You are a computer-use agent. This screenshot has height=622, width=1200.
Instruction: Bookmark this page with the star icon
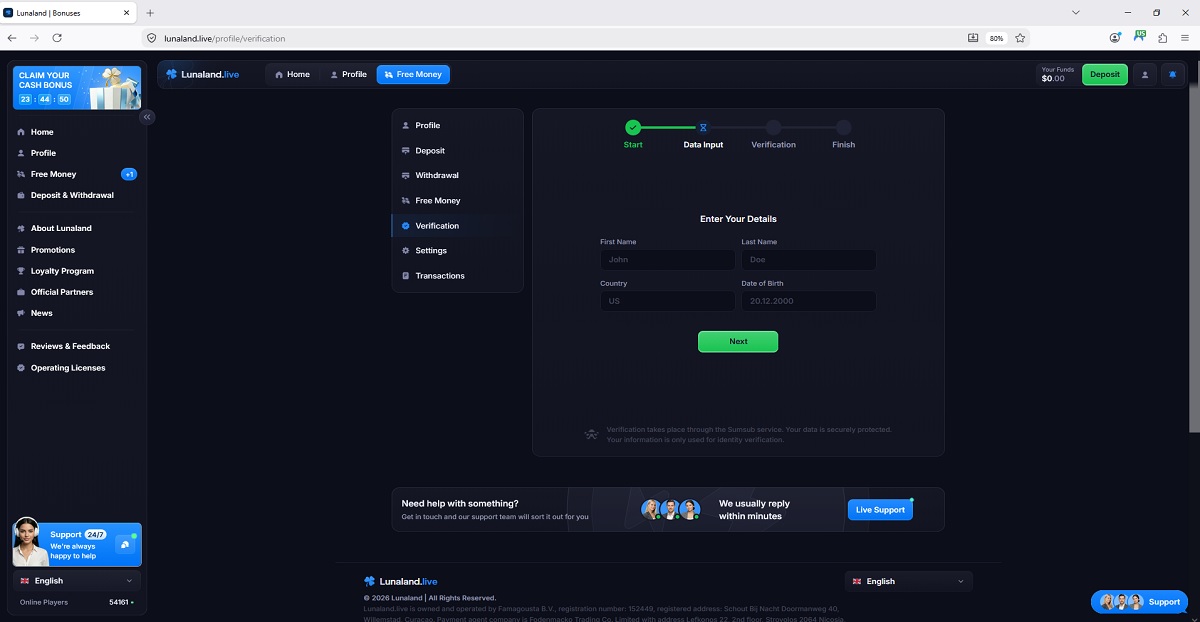1020,38
